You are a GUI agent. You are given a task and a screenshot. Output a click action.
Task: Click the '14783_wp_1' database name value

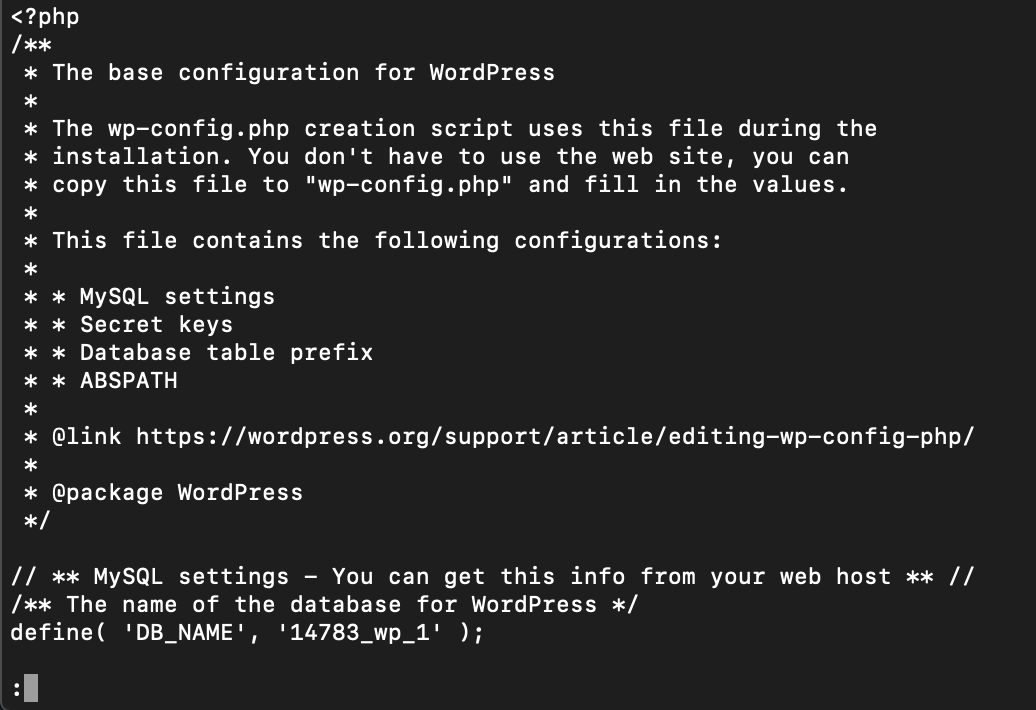[x=359, y=633]
